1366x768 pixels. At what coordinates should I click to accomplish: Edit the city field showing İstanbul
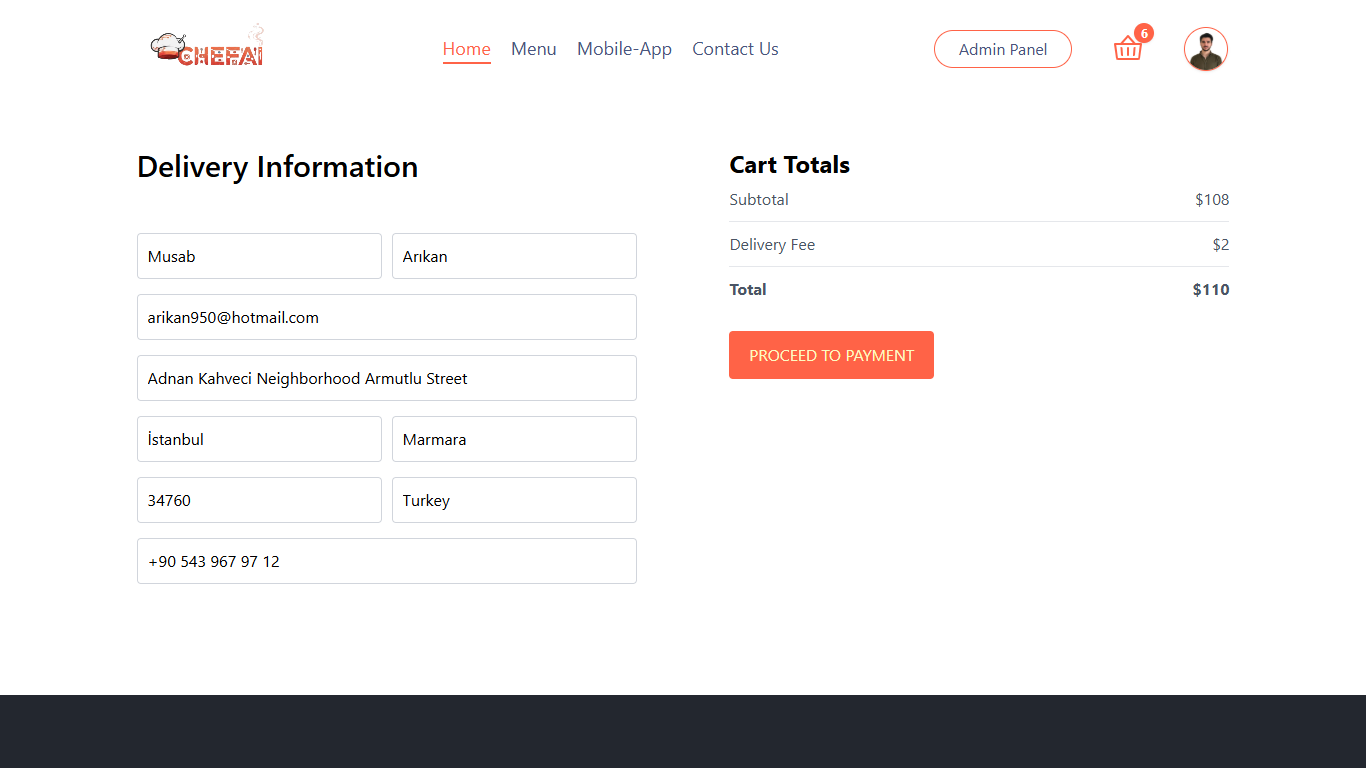[x=259, y=439]
